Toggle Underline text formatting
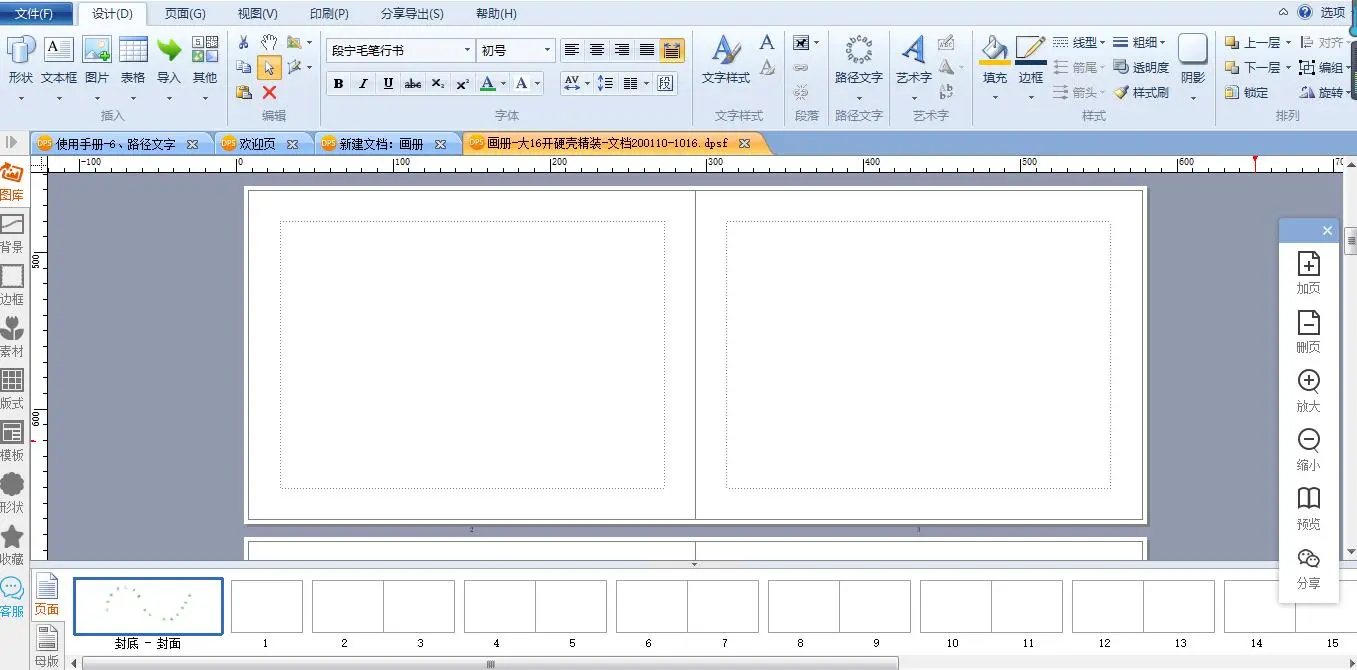1357x670 pixels. tap(388, 84)
